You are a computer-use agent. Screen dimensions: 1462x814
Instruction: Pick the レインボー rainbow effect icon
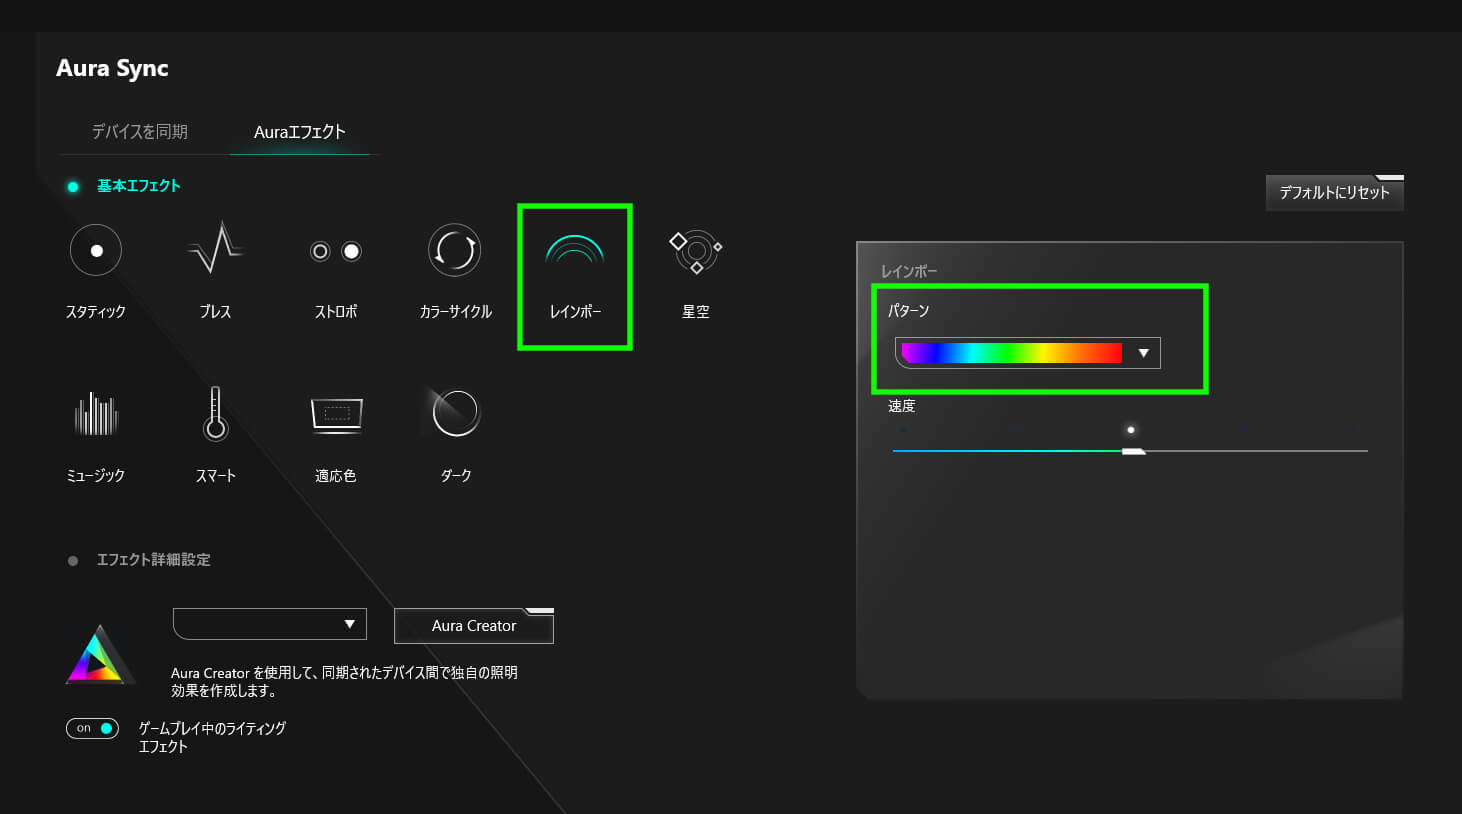575,250
